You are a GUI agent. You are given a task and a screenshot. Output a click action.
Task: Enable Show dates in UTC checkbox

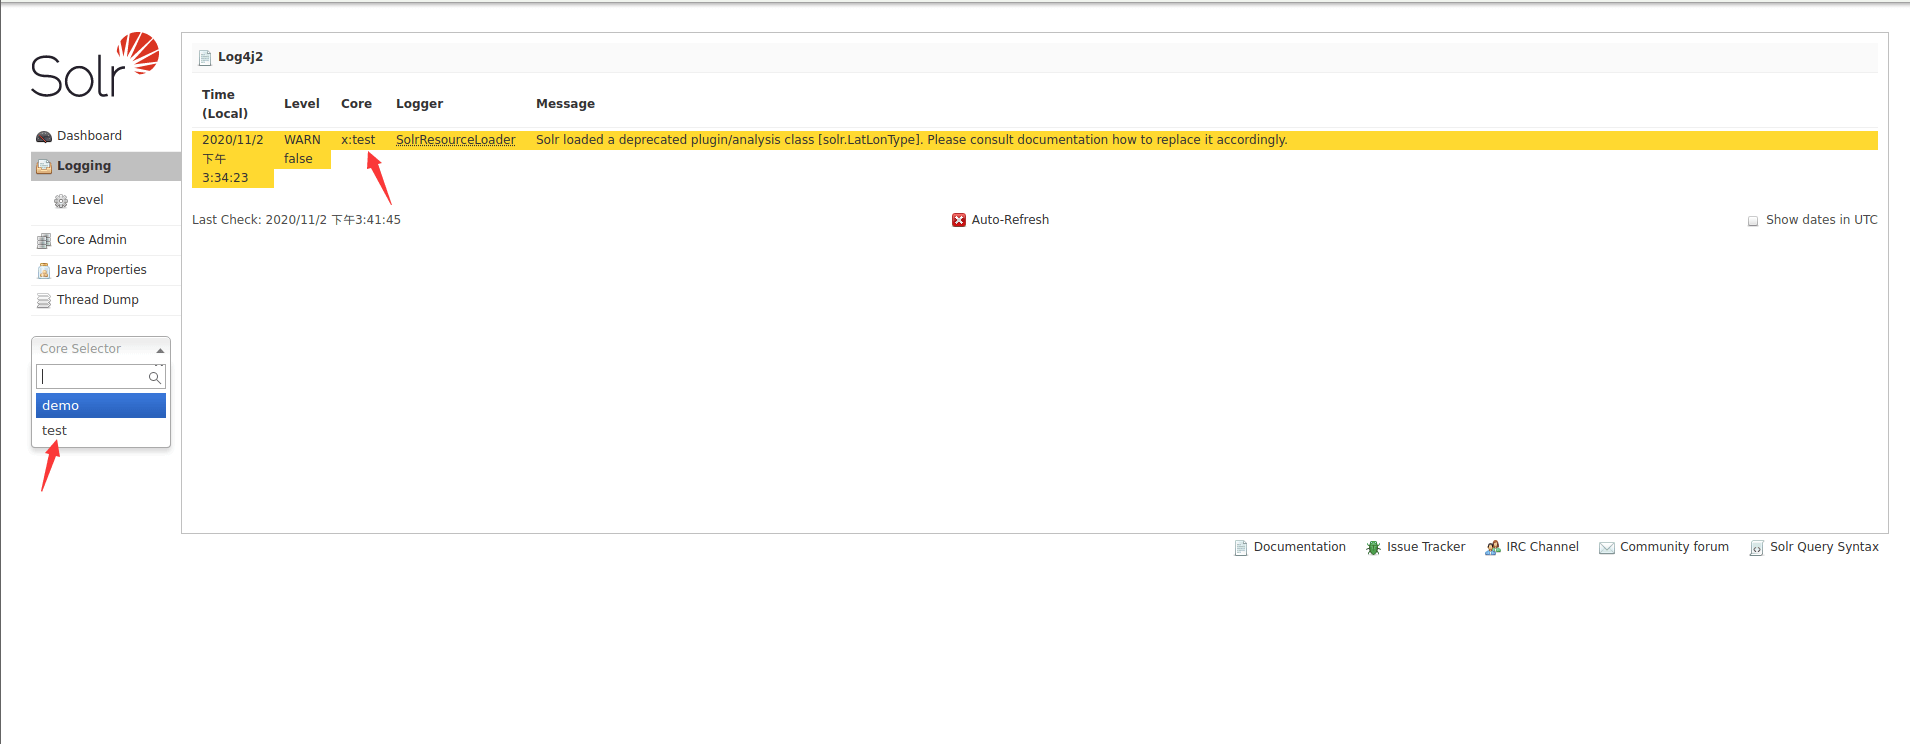coord(1753,221)
